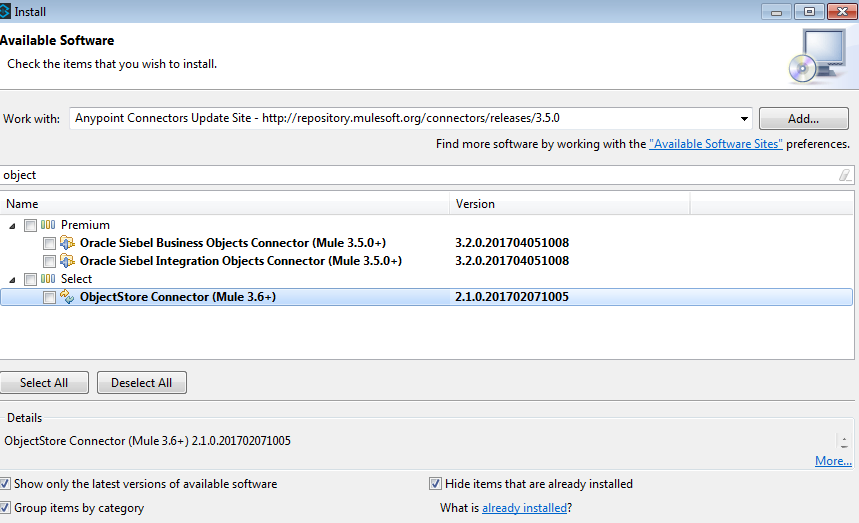
Task: Click the Install dialog title bar icon
Action: [x=6, y=11]
